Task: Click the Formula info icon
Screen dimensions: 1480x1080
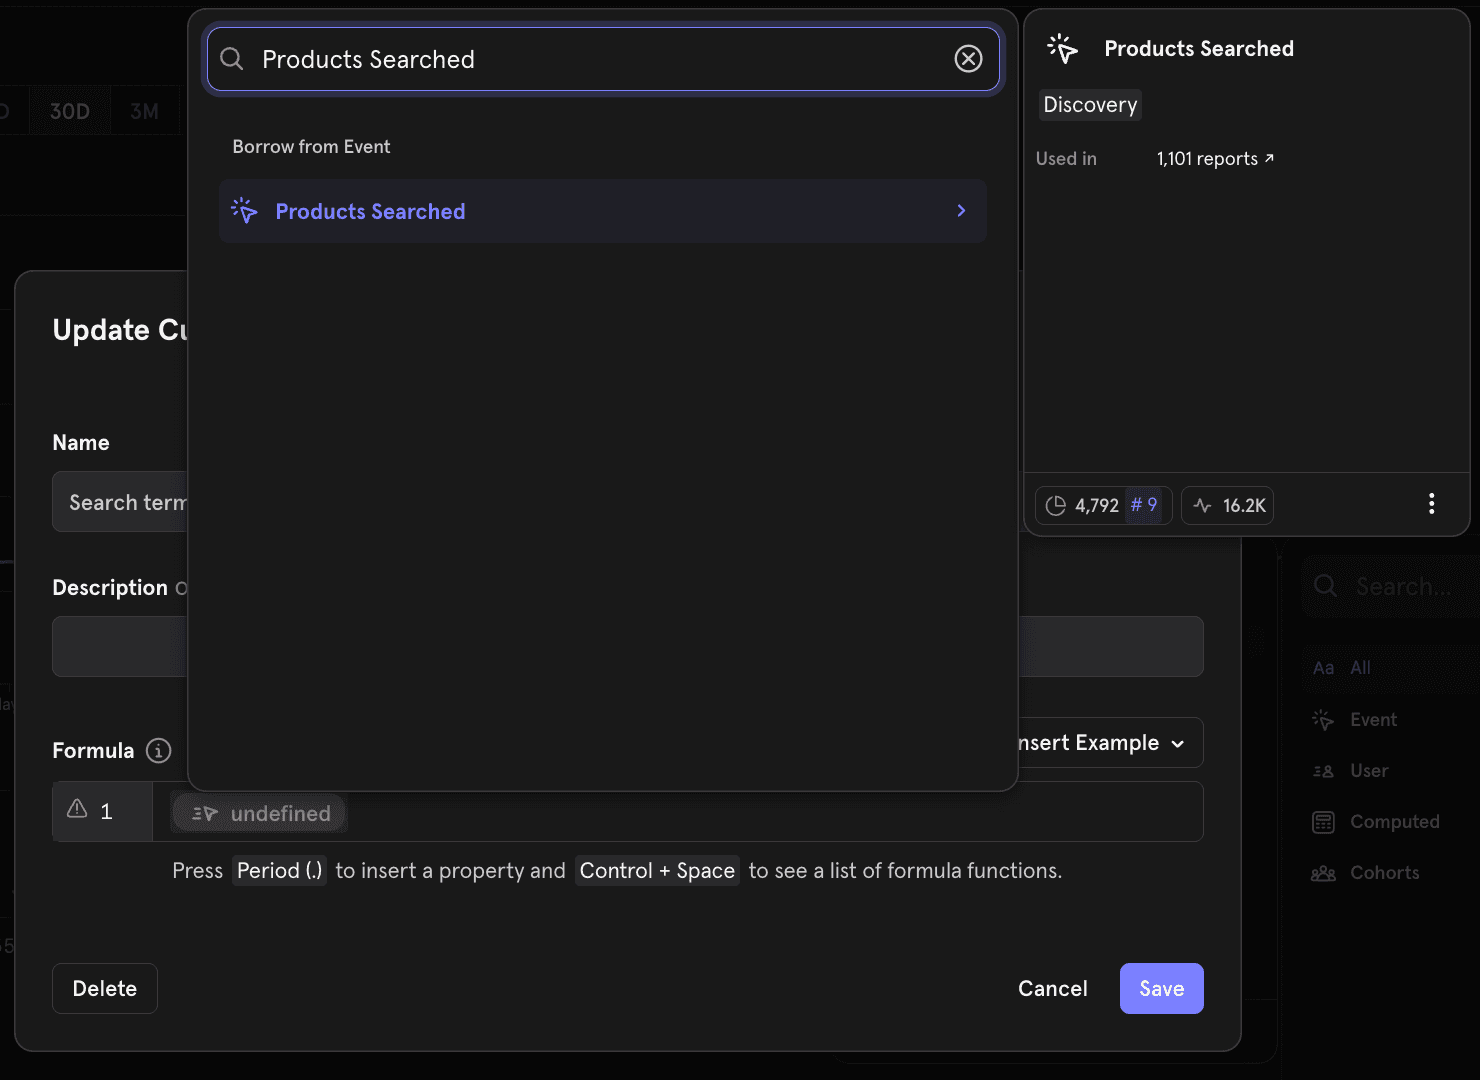Action: [158, 751]
